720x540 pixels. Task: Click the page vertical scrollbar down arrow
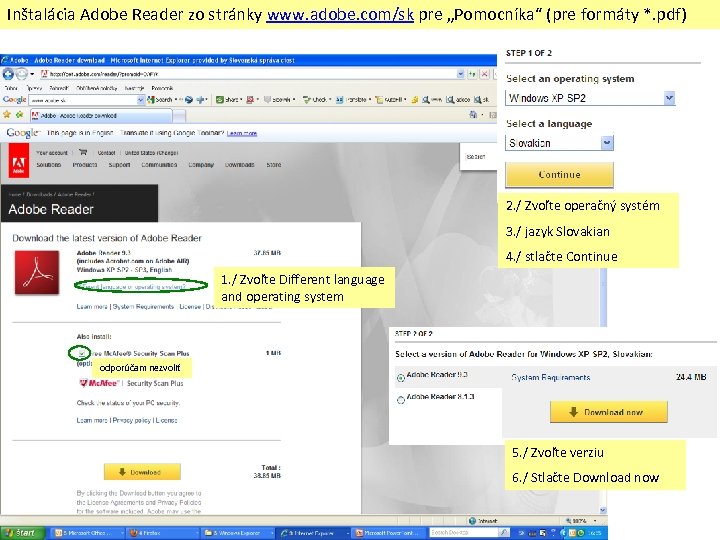(603, 510)
